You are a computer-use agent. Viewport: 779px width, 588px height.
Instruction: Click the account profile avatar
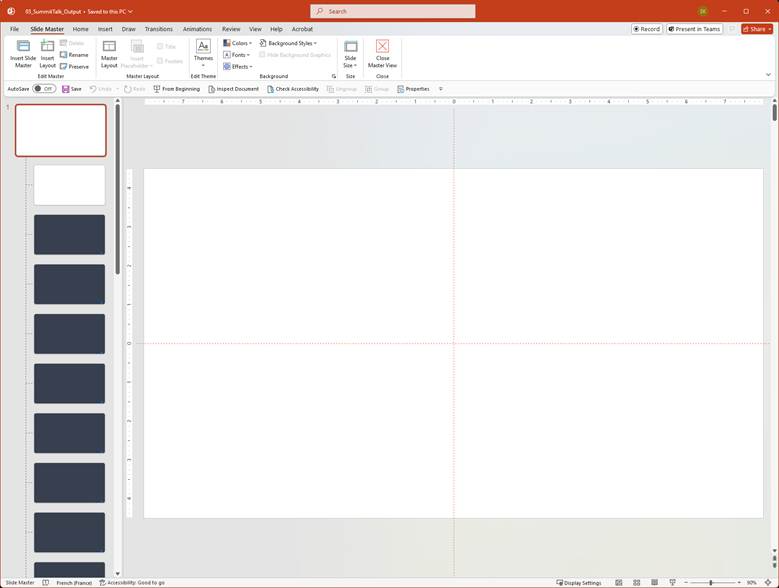tap(702, 11)
